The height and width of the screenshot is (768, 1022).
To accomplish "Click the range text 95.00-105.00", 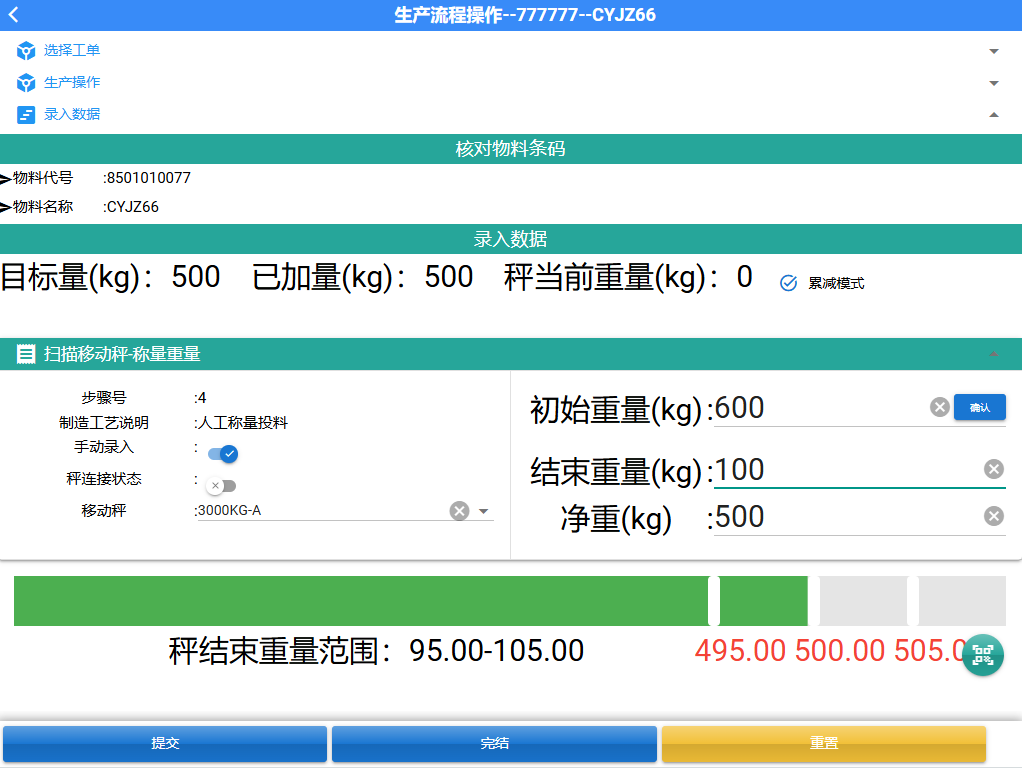I will click(497, 651).
